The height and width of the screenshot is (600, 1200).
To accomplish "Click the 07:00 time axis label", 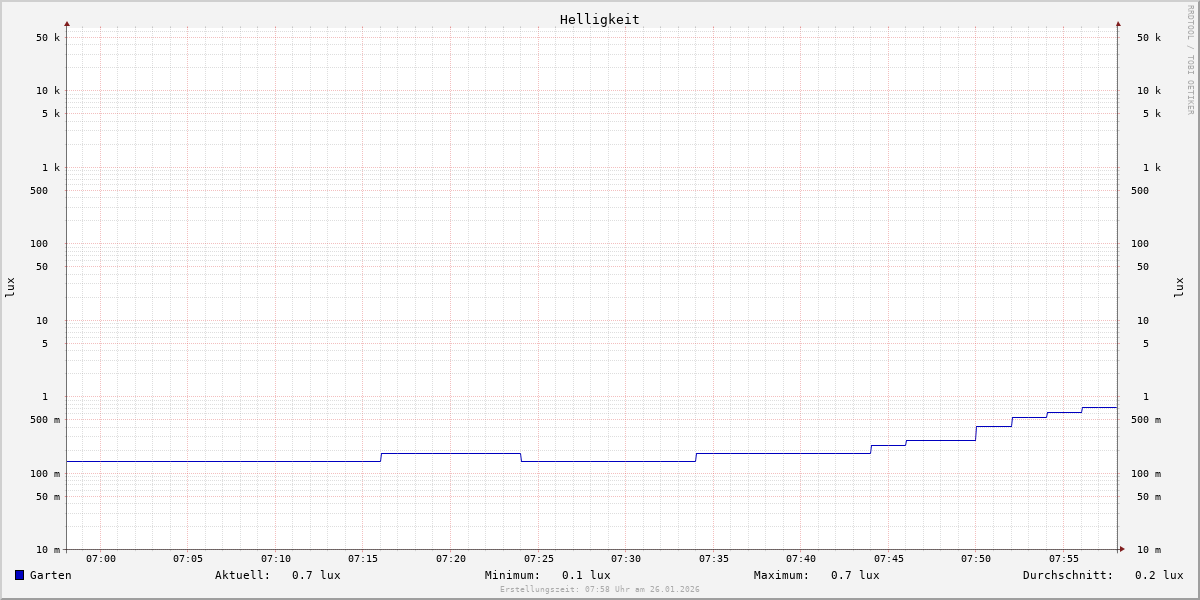I will click(101, 559).
